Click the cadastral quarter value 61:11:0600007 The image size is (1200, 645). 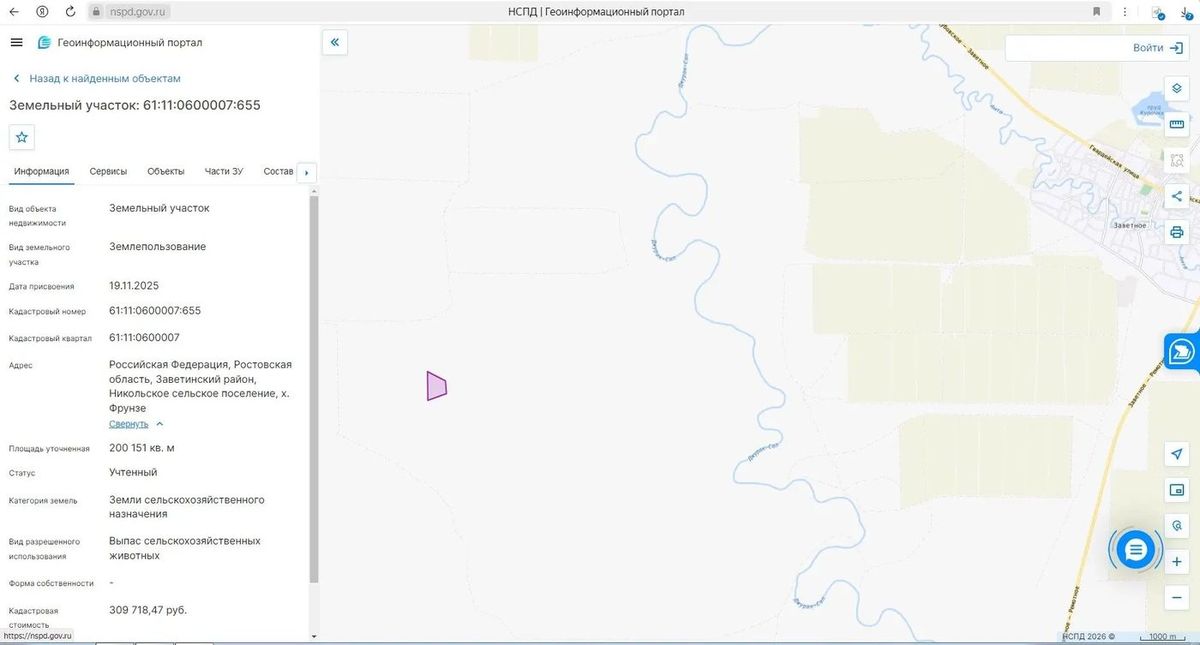(x=144, y=337)
